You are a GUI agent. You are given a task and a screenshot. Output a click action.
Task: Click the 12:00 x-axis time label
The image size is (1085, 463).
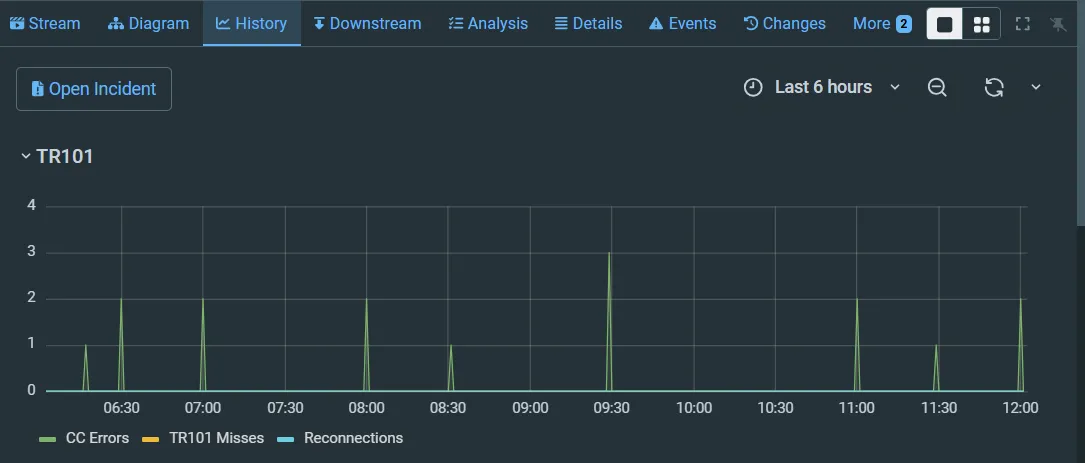click(x=1021, y=408)
